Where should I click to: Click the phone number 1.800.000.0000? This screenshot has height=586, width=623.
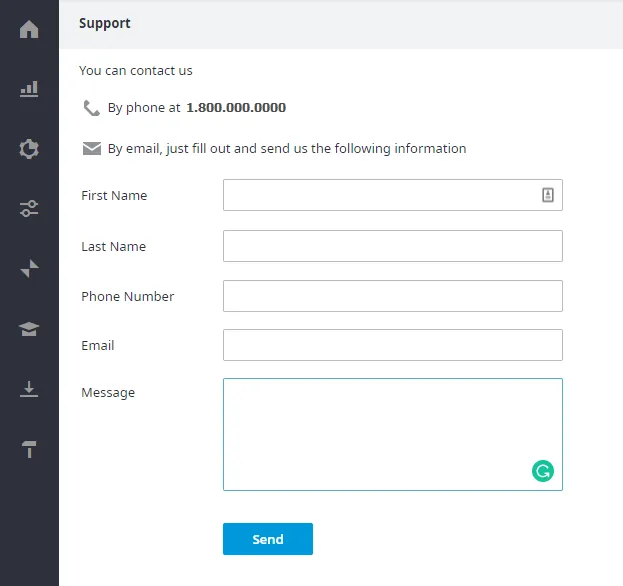coord(236,108)
